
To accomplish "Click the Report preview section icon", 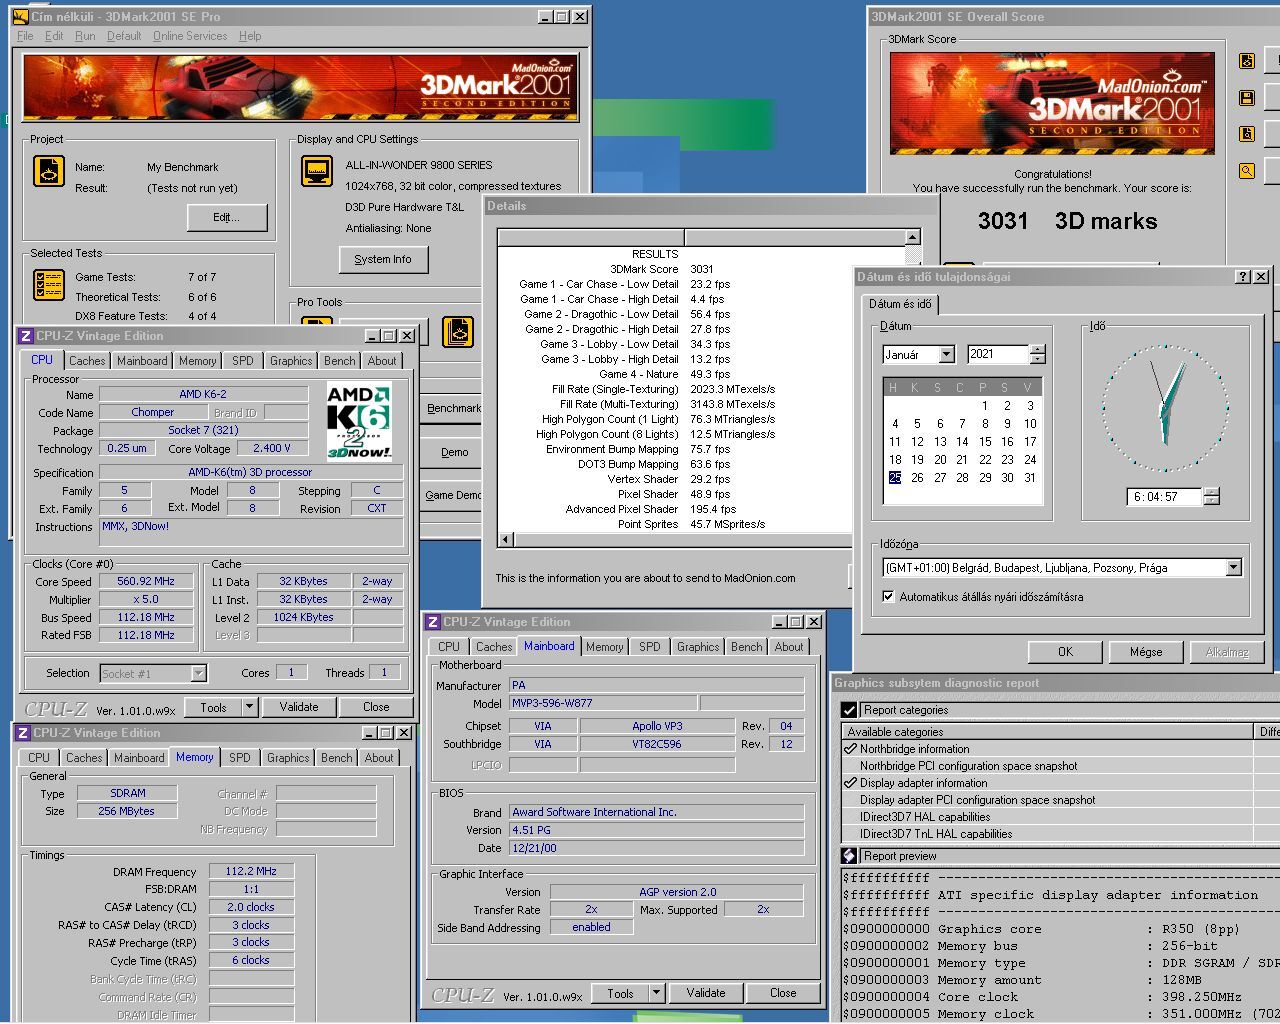I will pos(849,856).
